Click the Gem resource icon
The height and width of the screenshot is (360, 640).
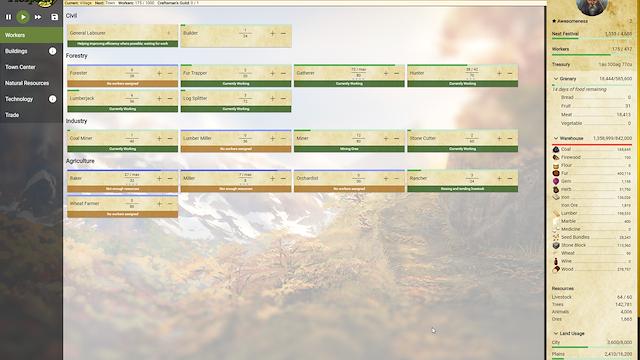click(556, 181)
